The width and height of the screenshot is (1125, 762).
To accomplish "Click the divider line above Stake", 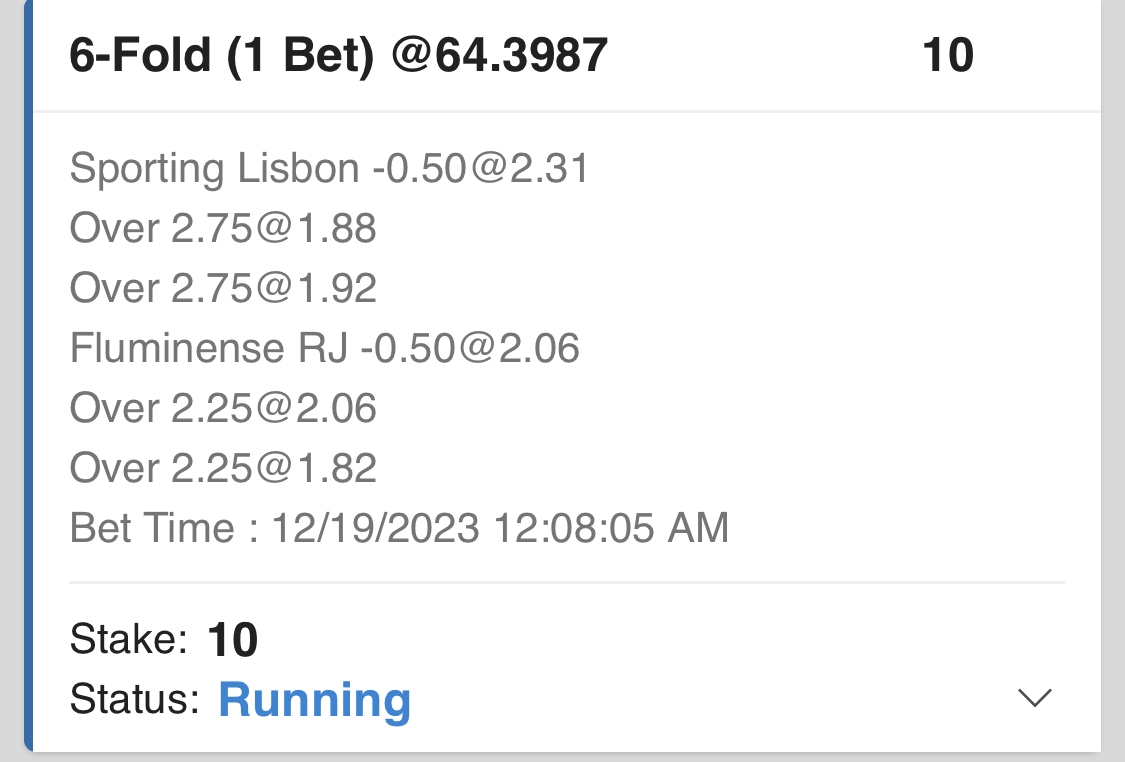I will pyautogui.click(x=566, y=582).
